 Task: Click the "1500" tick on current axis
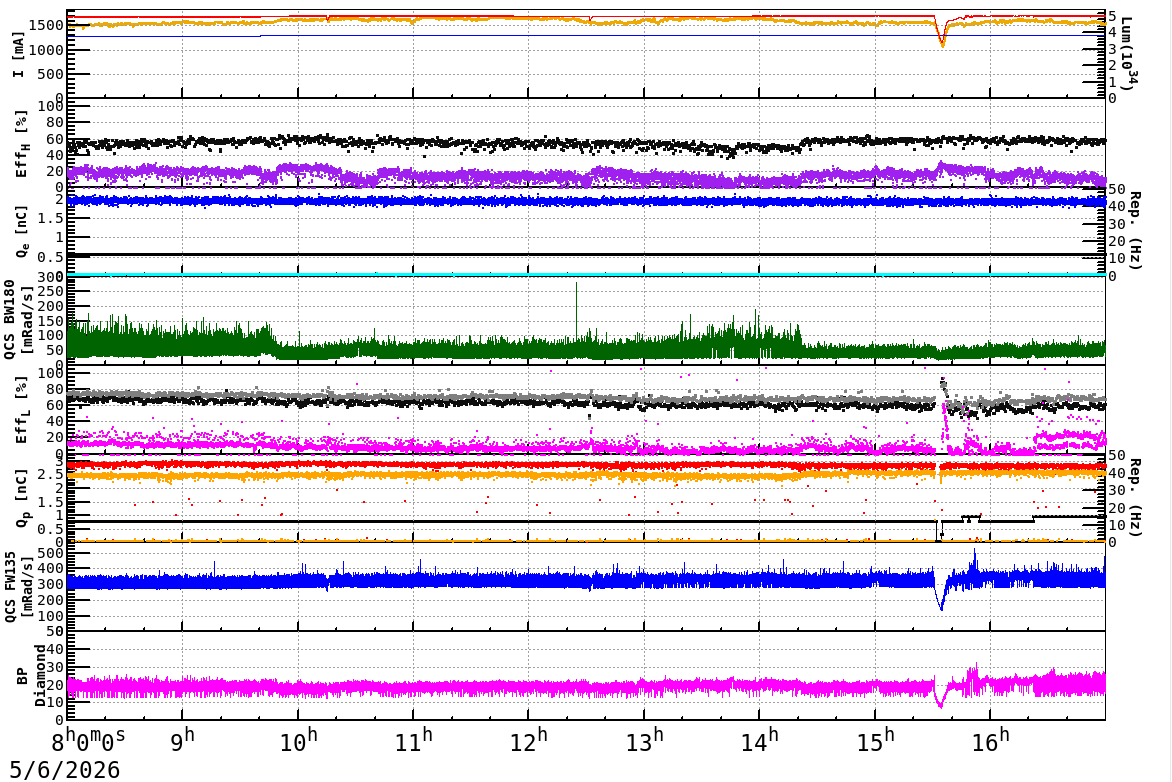pos(46,25)
